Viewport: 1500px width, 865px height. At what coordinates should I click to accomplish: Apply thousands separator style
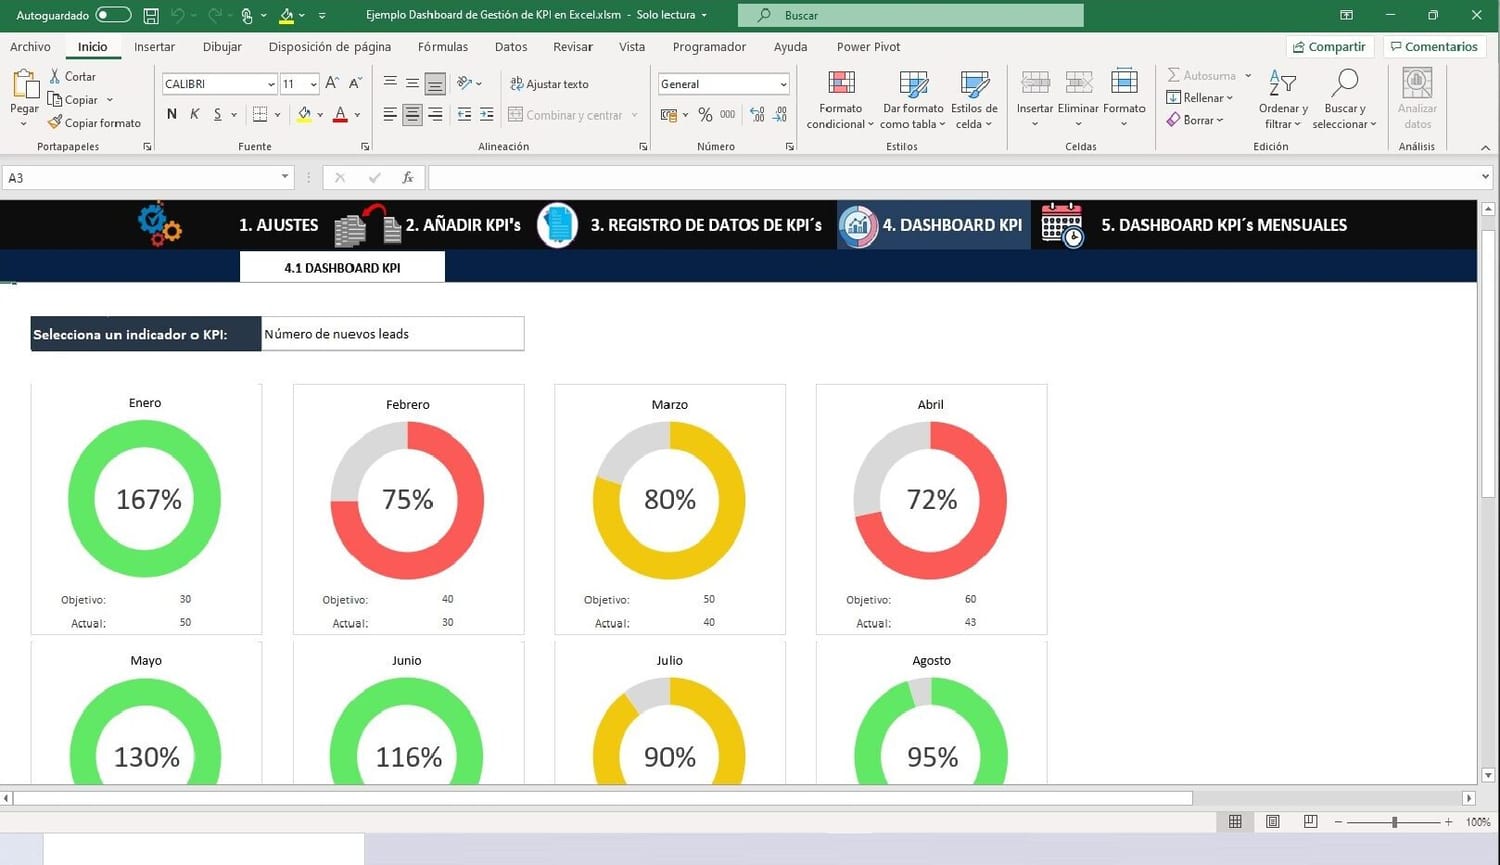(x=728, y=115)
